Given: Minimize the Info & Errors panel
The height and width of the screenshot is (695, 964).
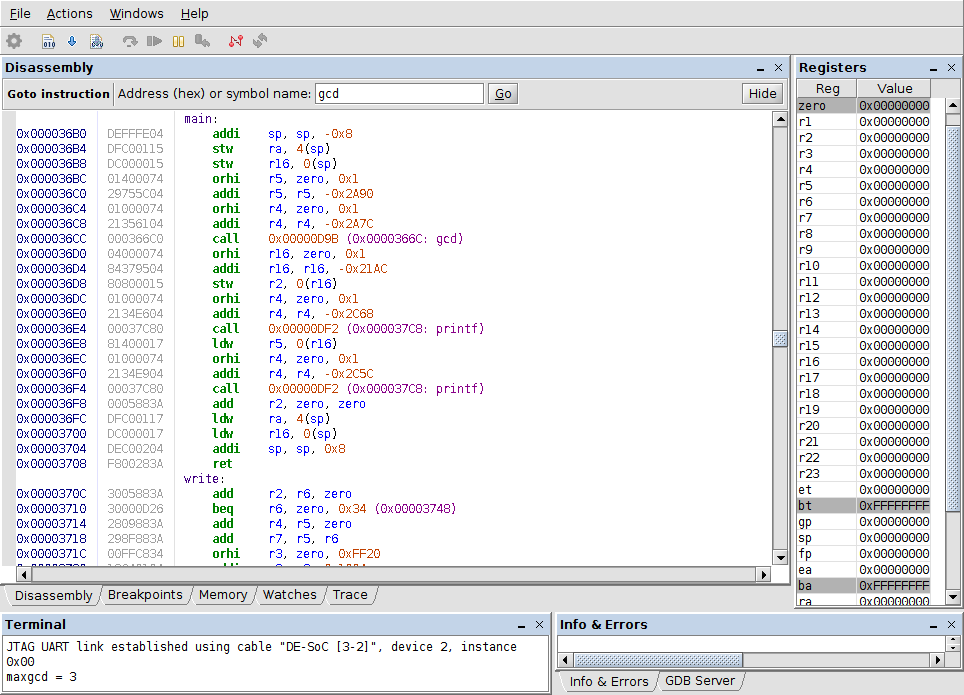Looking at the screenshot, I should (x=933, y=625).
